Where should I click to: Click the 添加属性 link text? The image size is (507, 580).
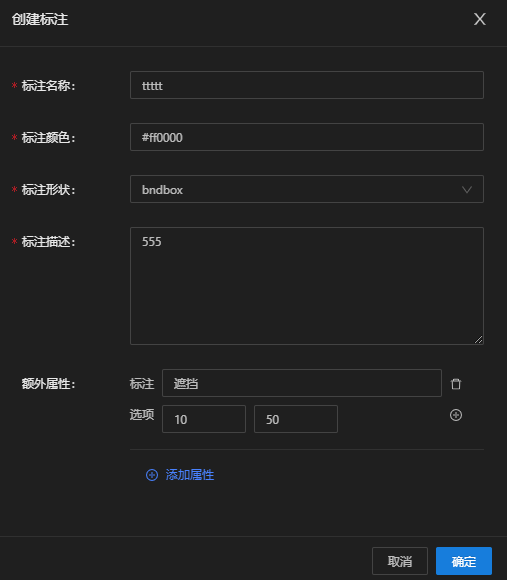190,475
